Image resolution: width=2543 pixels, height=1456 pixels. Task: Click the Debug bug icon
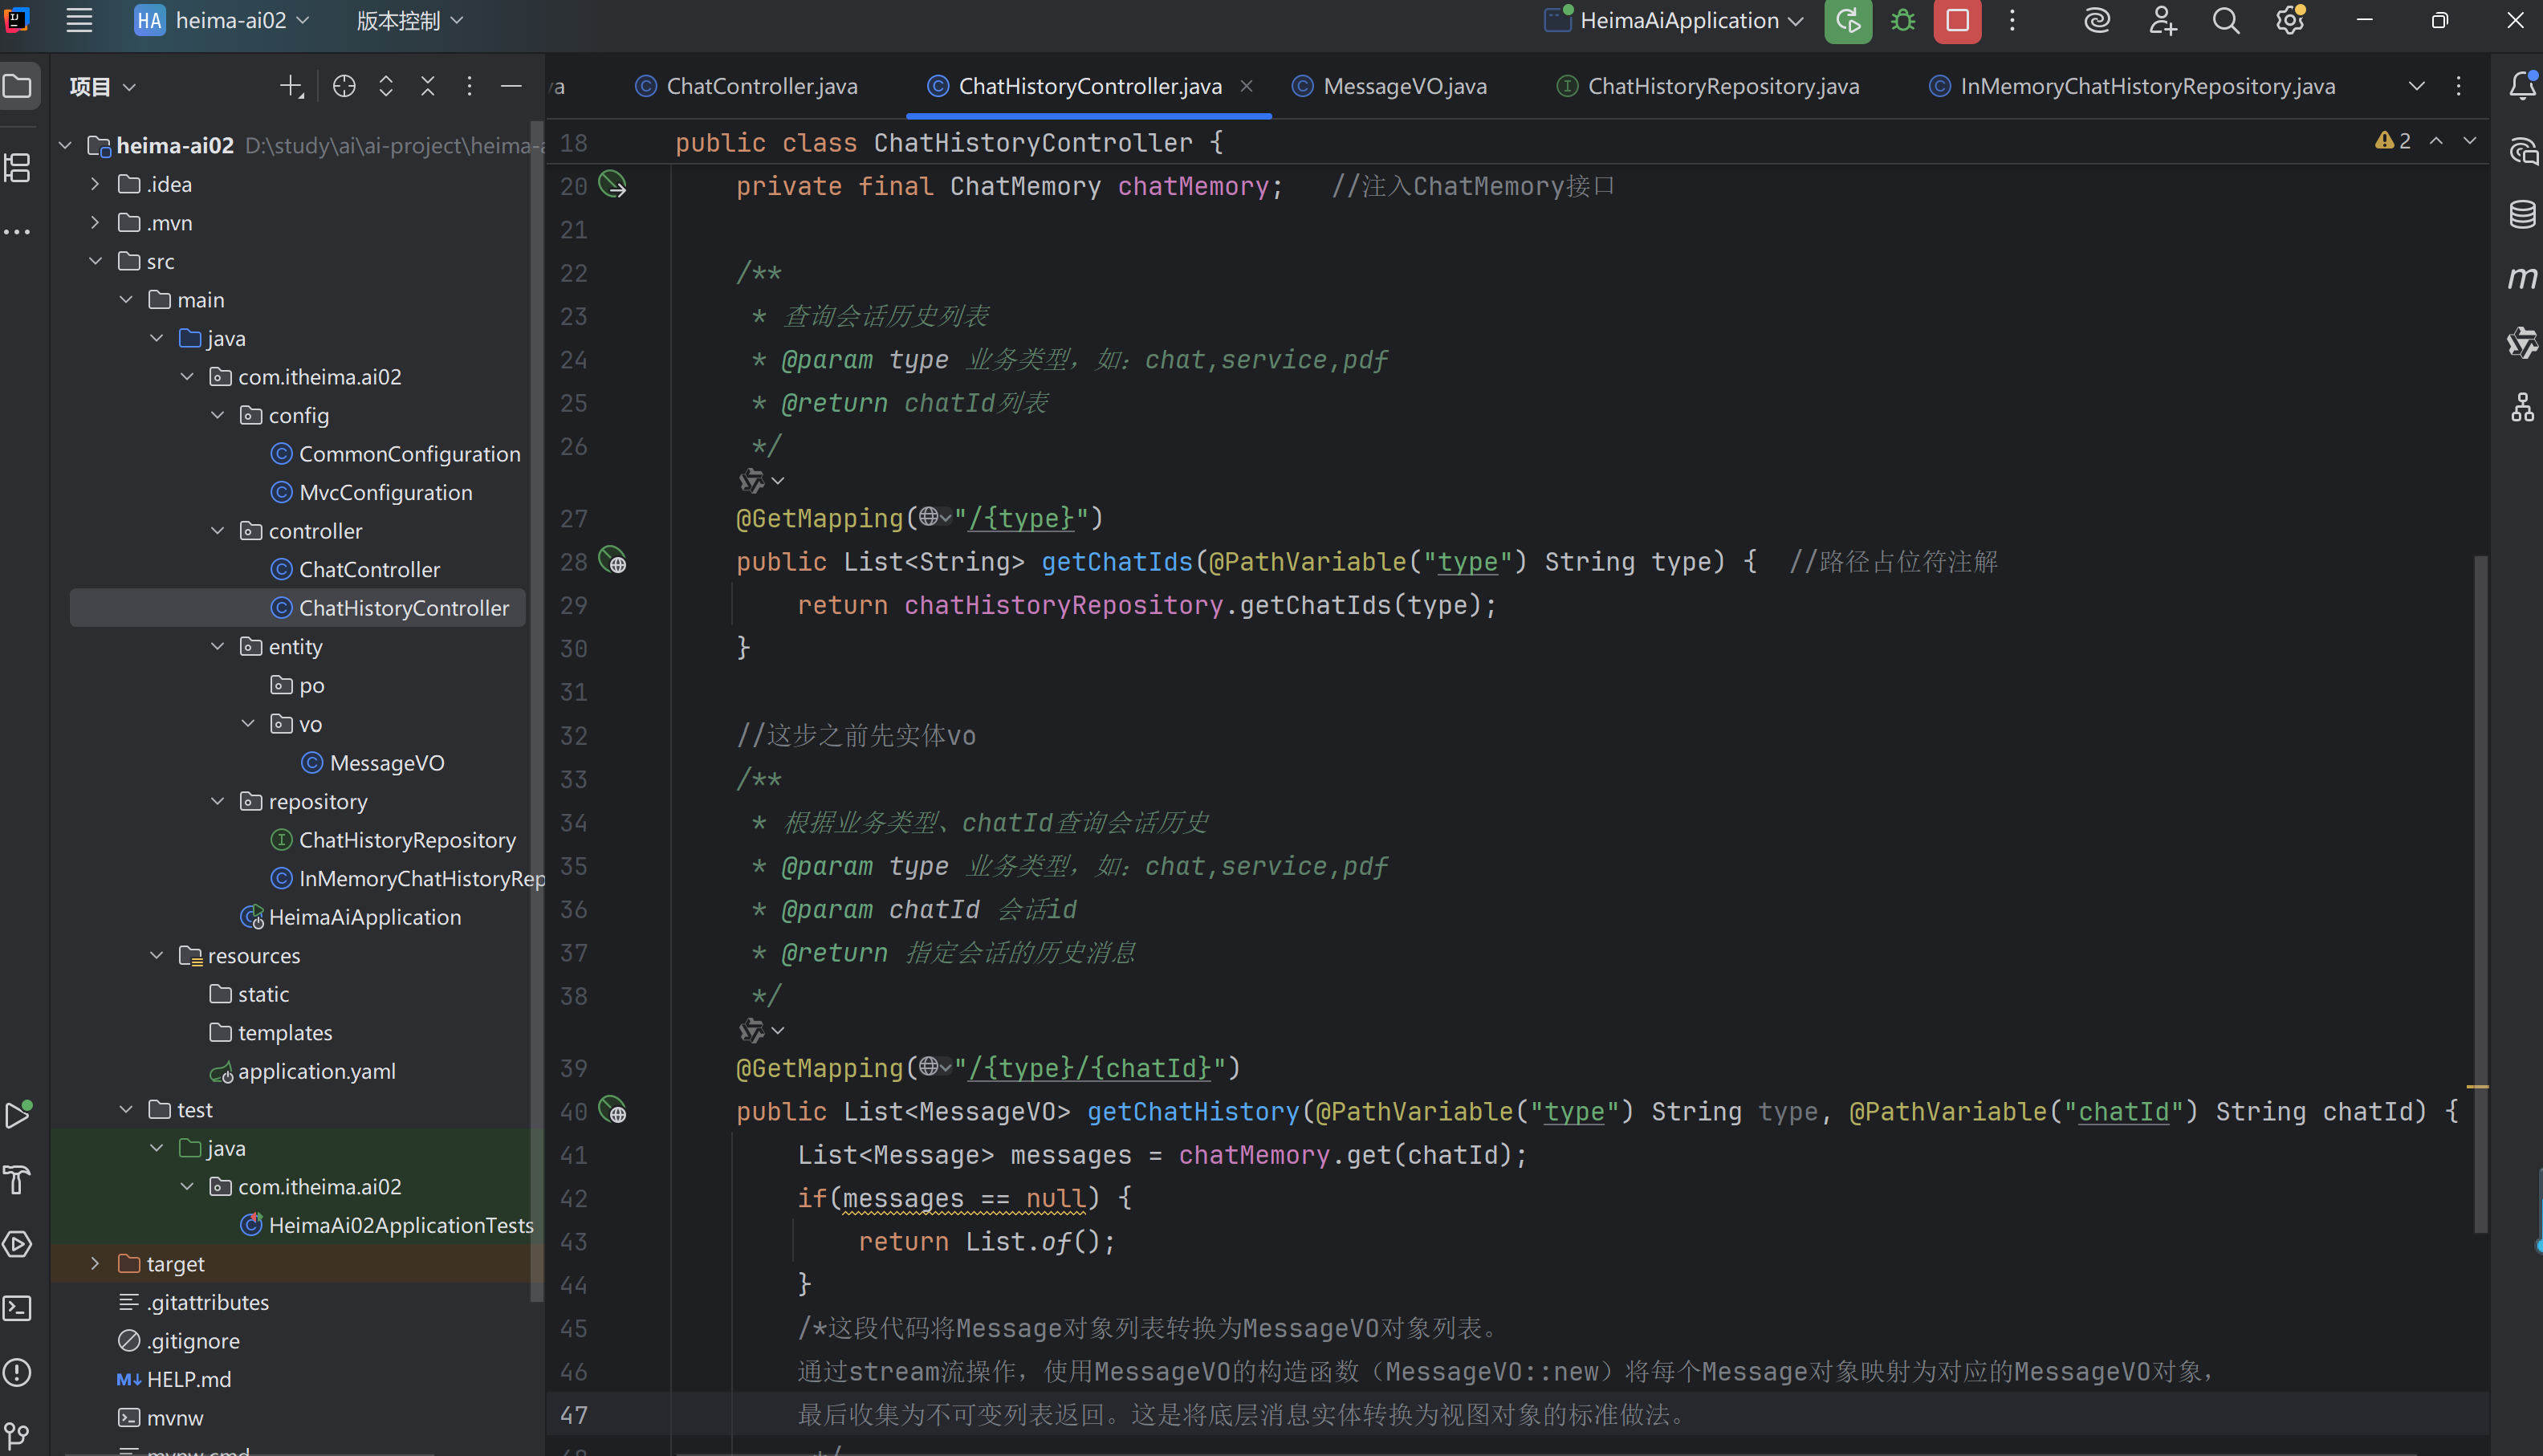(1903, 21)
